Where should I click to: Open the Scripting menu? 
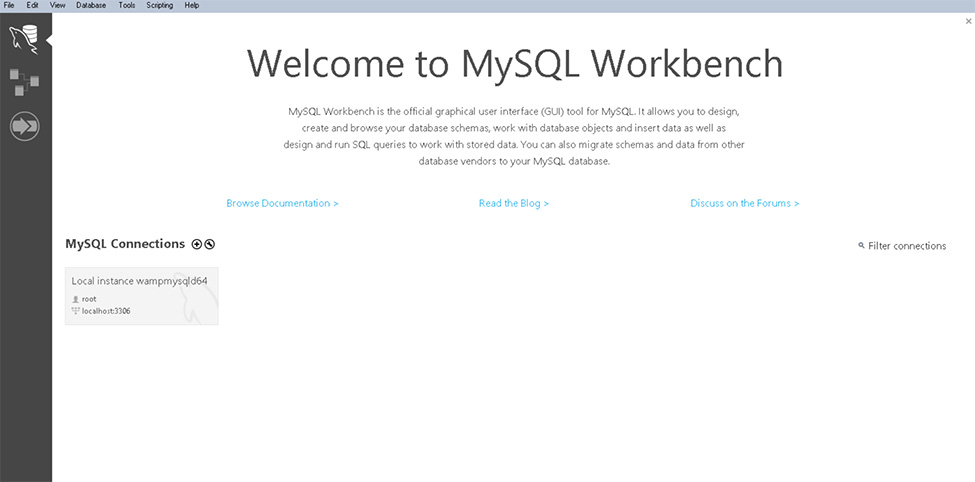(x=160, y=5)
